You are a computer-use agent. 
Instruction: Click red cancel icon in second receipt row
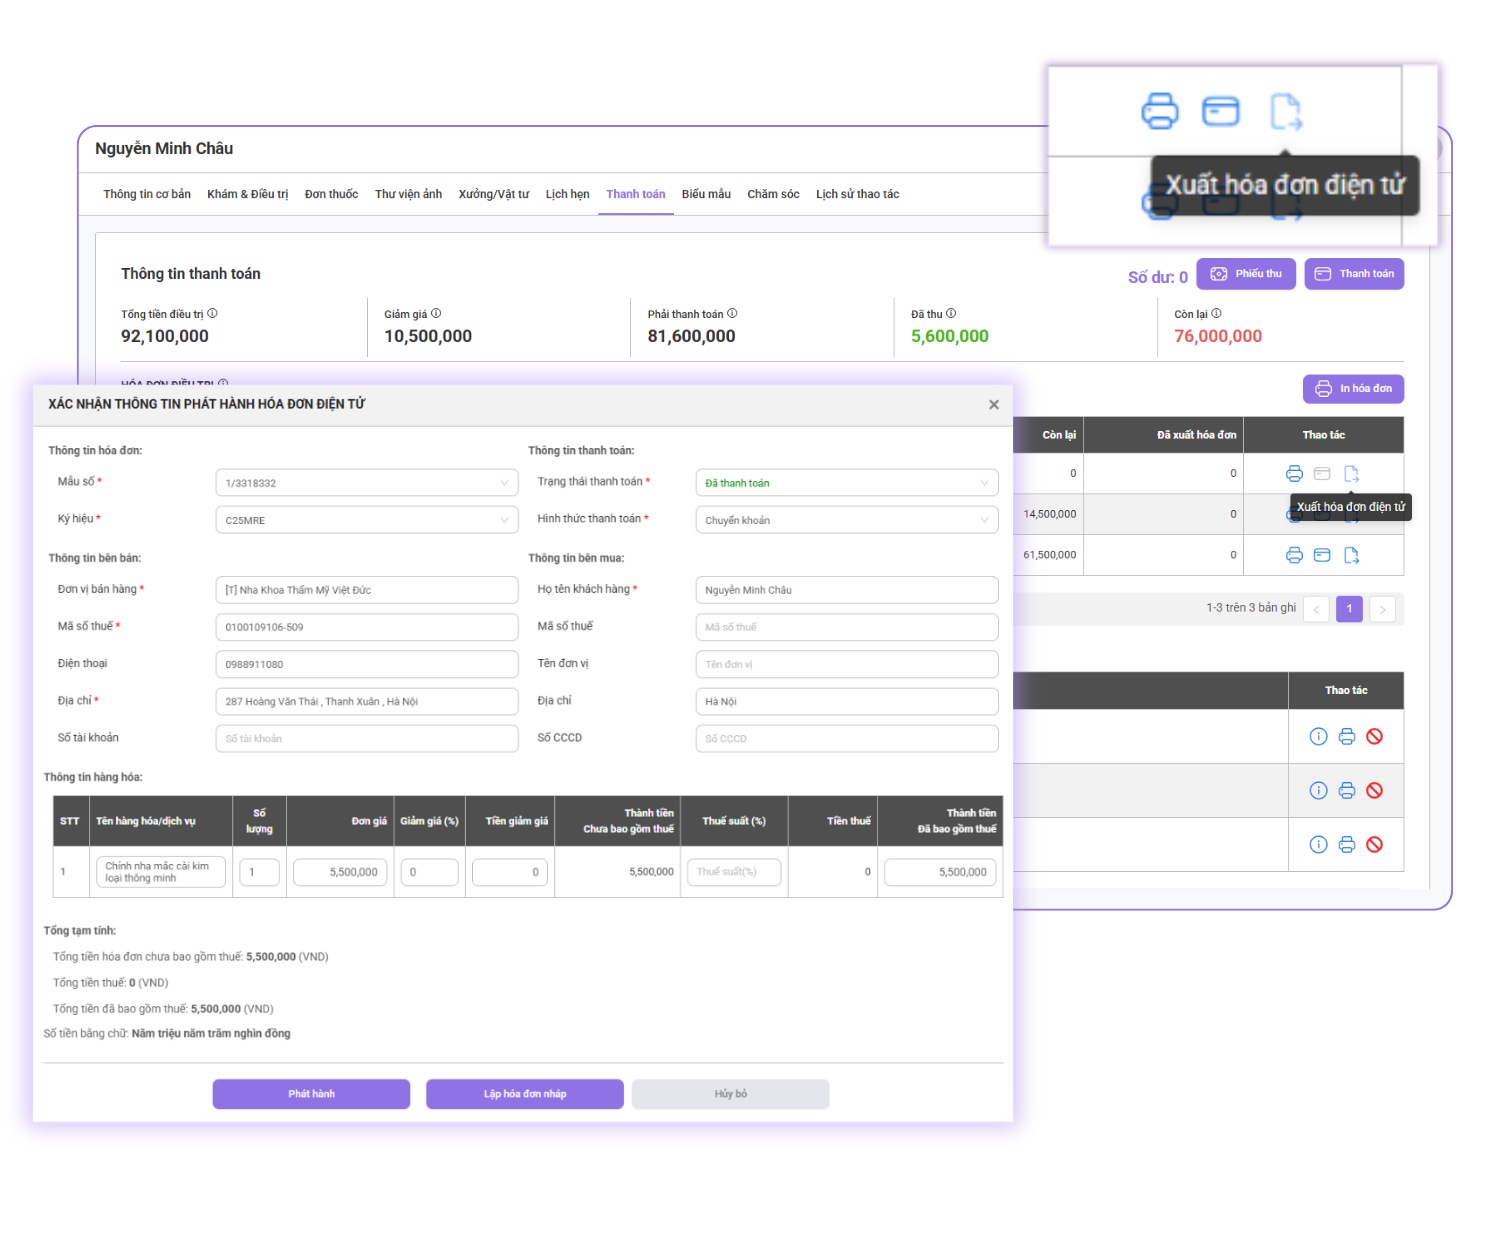click(1375, 791)
